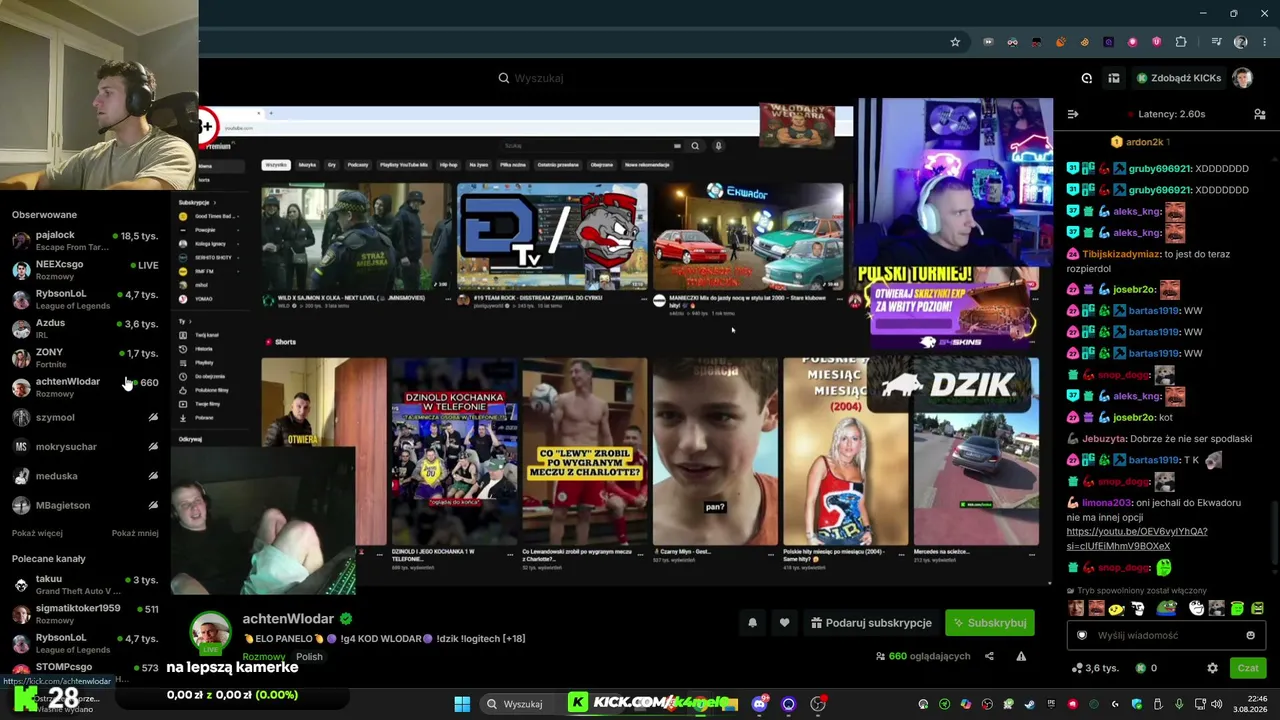Toggle stream notifications bell
1280x720 pixels.
tap(752, 623)
